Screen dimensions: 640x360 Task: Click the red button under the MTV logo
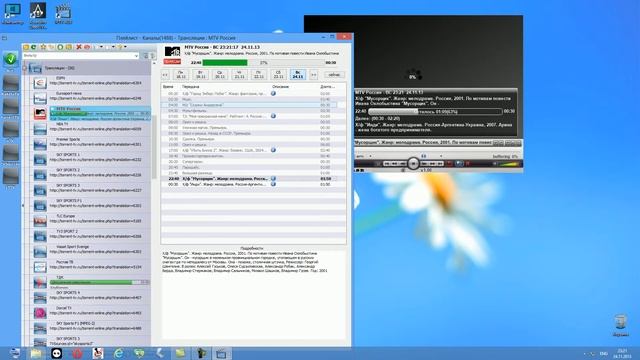(172, 62)
